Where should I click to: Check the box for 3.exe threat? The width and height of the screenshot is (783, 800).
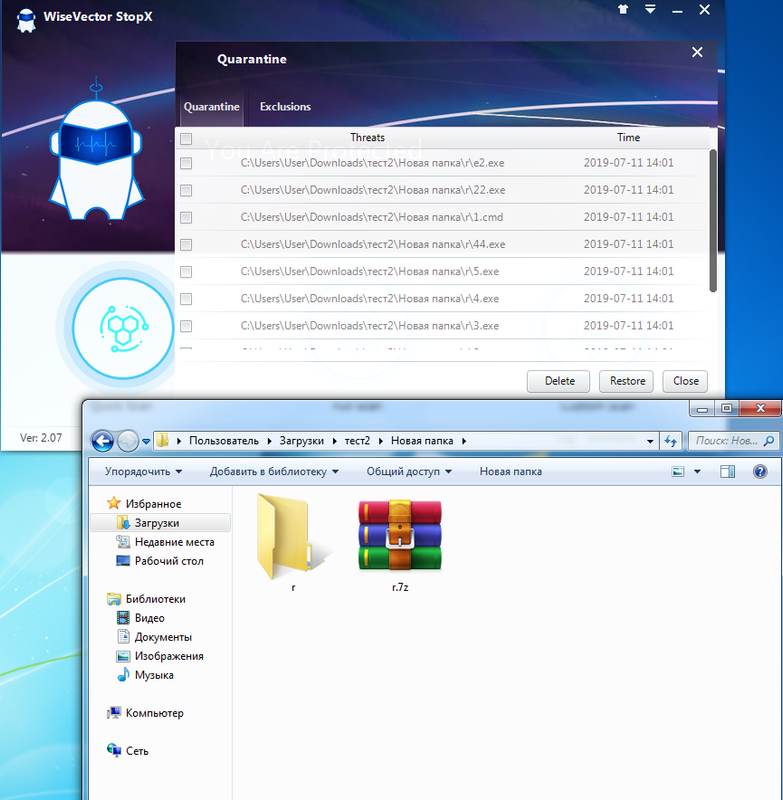pyautogui.click(x=186, y=326)
